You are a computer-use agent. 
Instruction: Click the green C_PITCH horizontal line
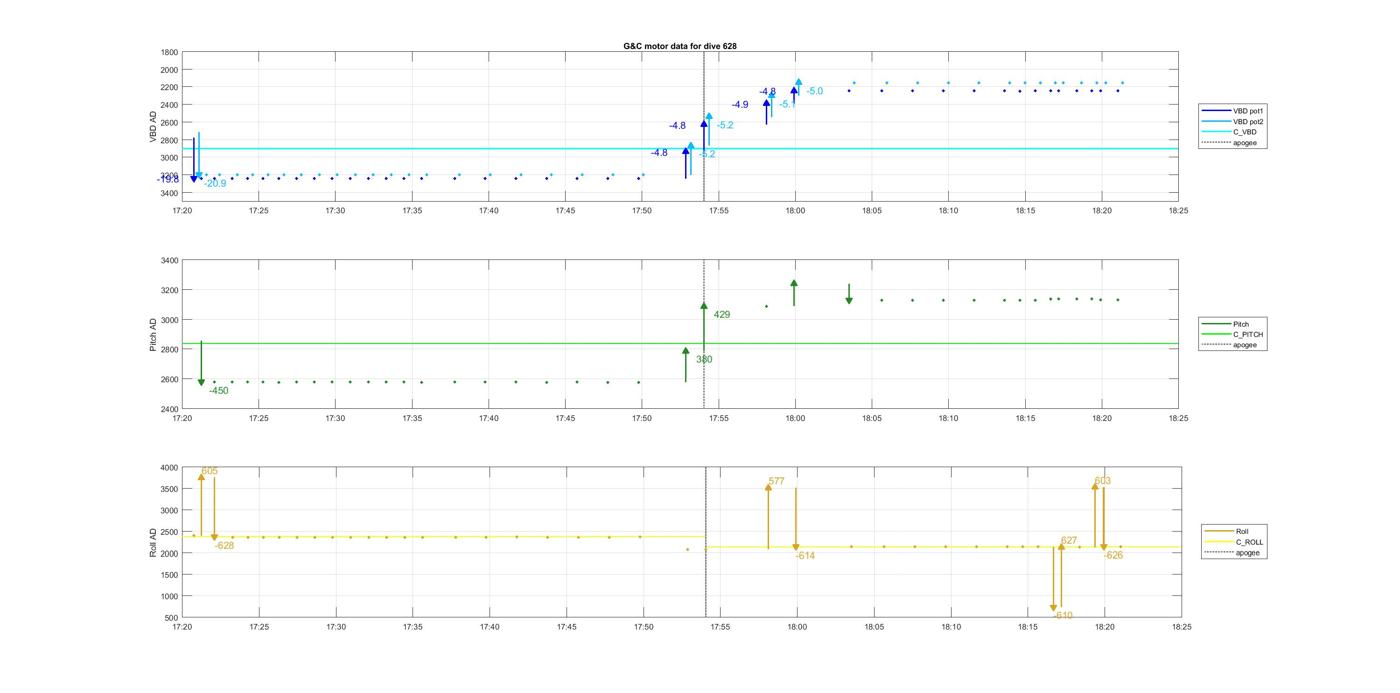click(x=680, y=344)
